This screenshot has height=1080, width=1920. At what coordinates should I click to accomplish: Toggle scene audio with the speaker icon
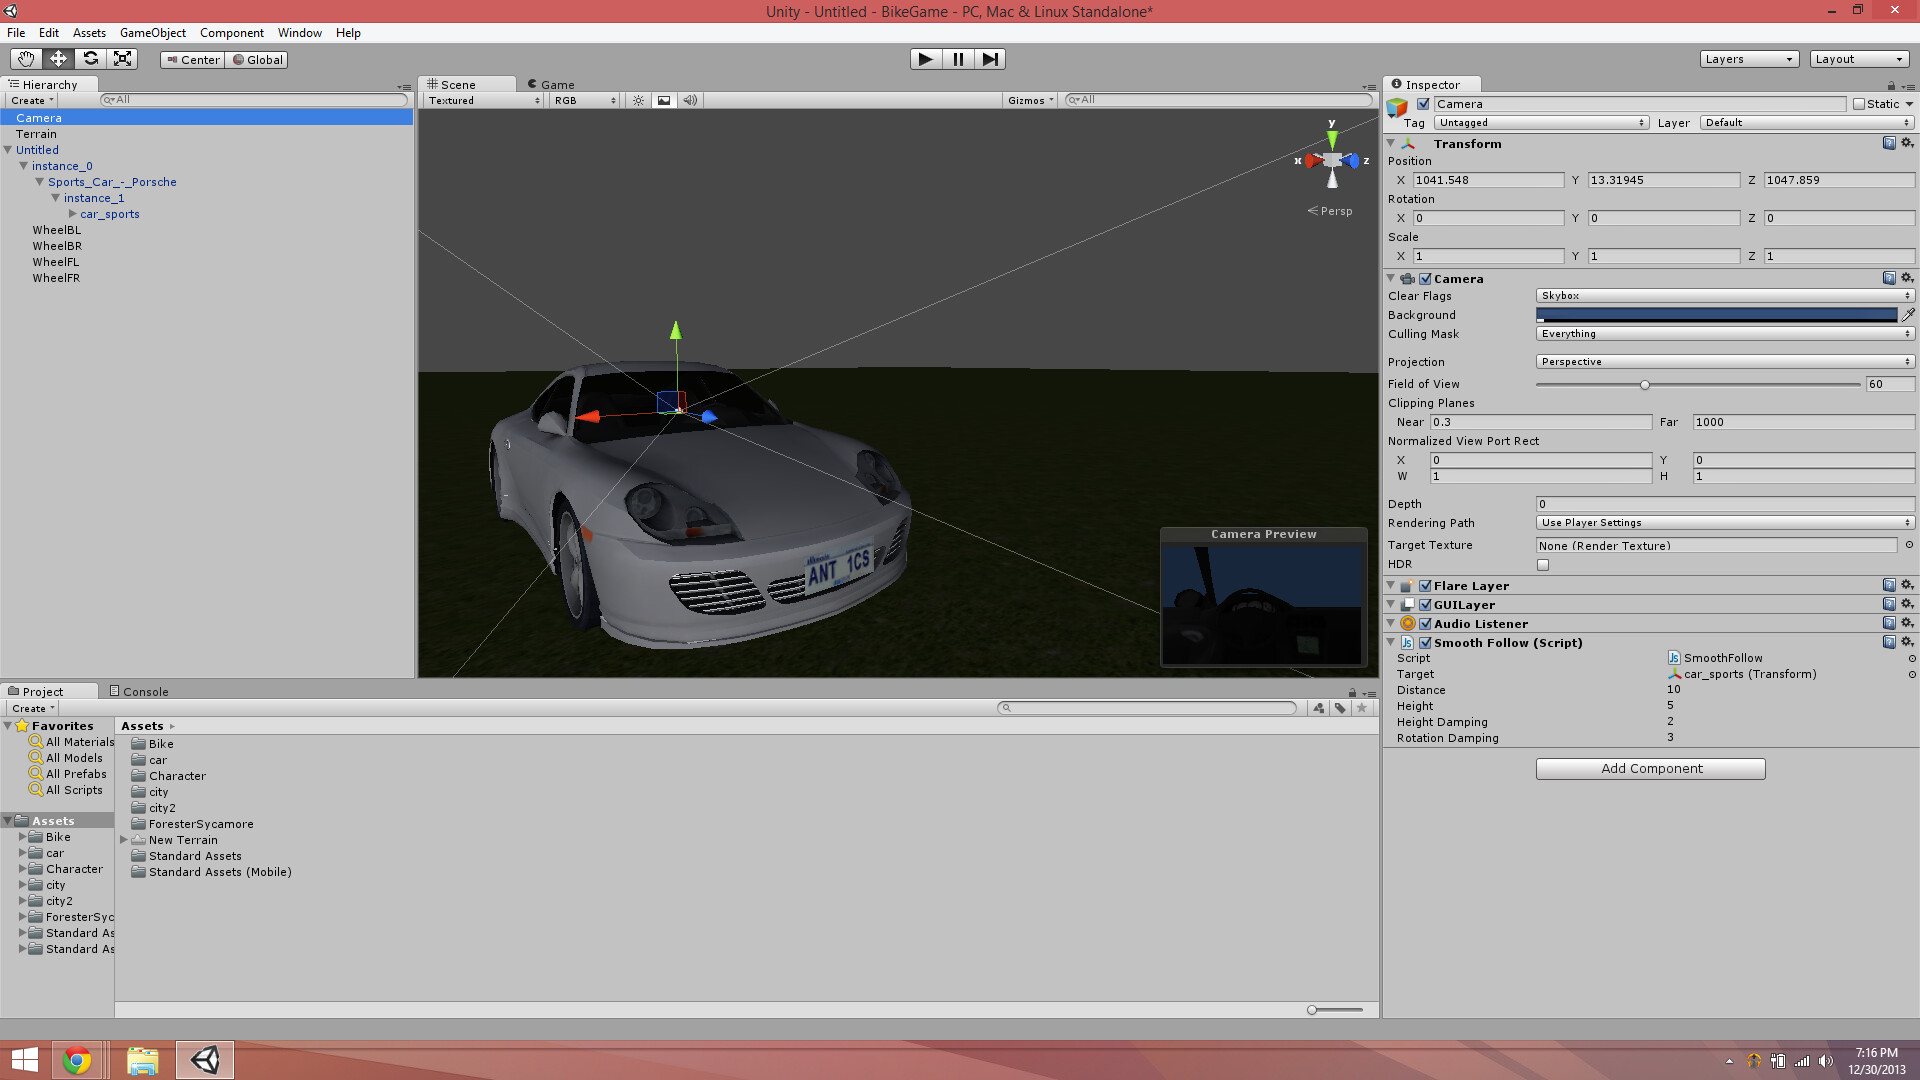coord(689,100)
